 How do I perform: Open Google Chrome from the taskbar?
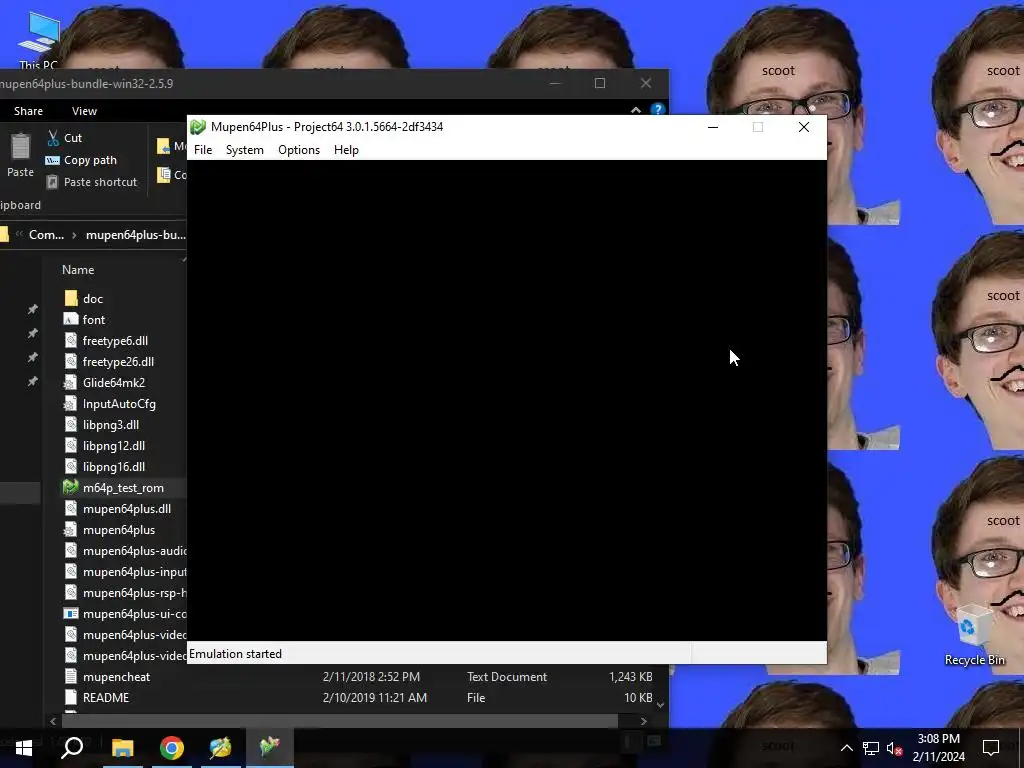tap(172, 748)
